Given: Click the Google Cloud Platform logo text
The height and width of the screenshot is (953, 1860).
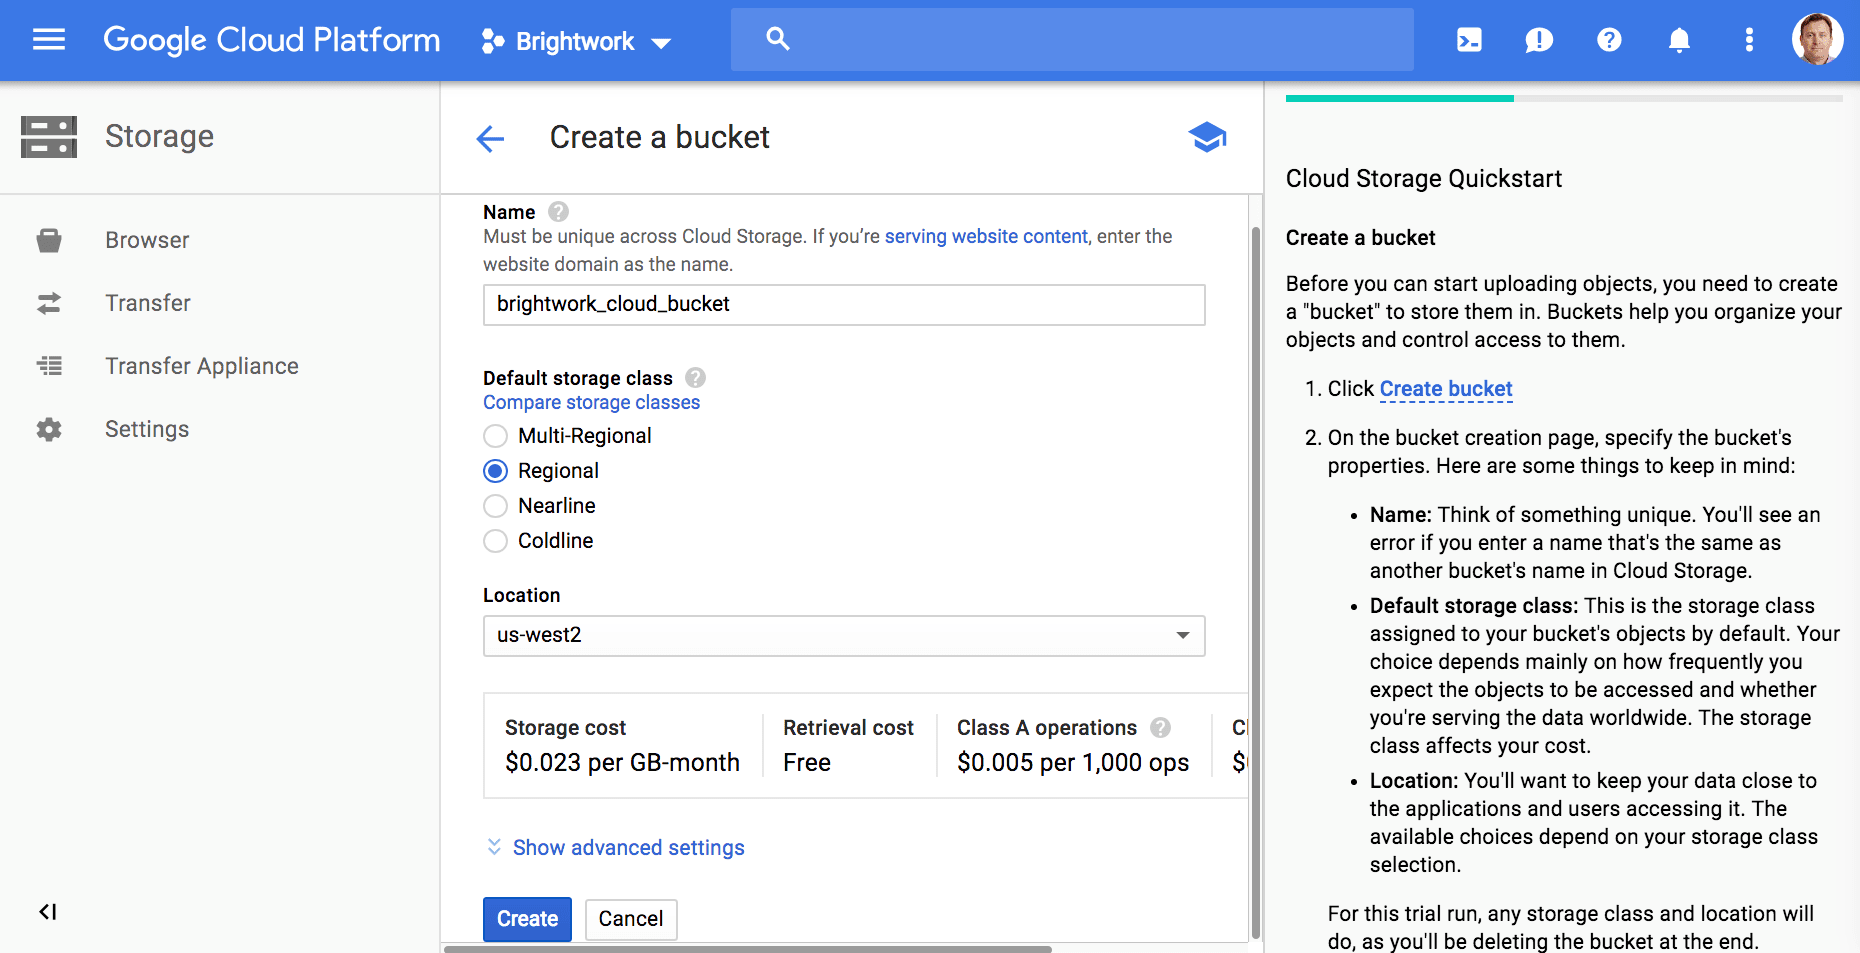Looking at the screenshot, I should 272,40.
